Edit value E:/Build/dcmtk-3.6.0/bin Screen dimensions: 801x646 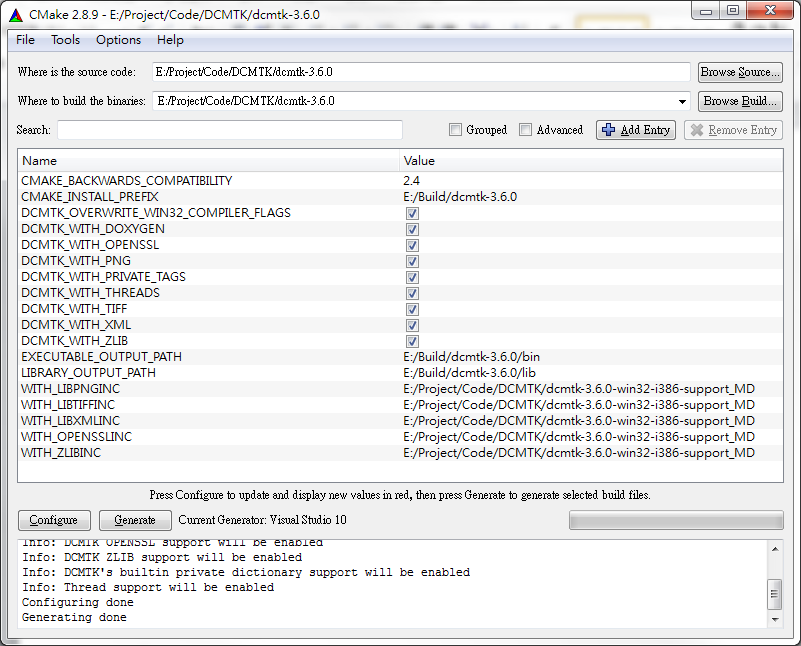[x=472, y=356]
